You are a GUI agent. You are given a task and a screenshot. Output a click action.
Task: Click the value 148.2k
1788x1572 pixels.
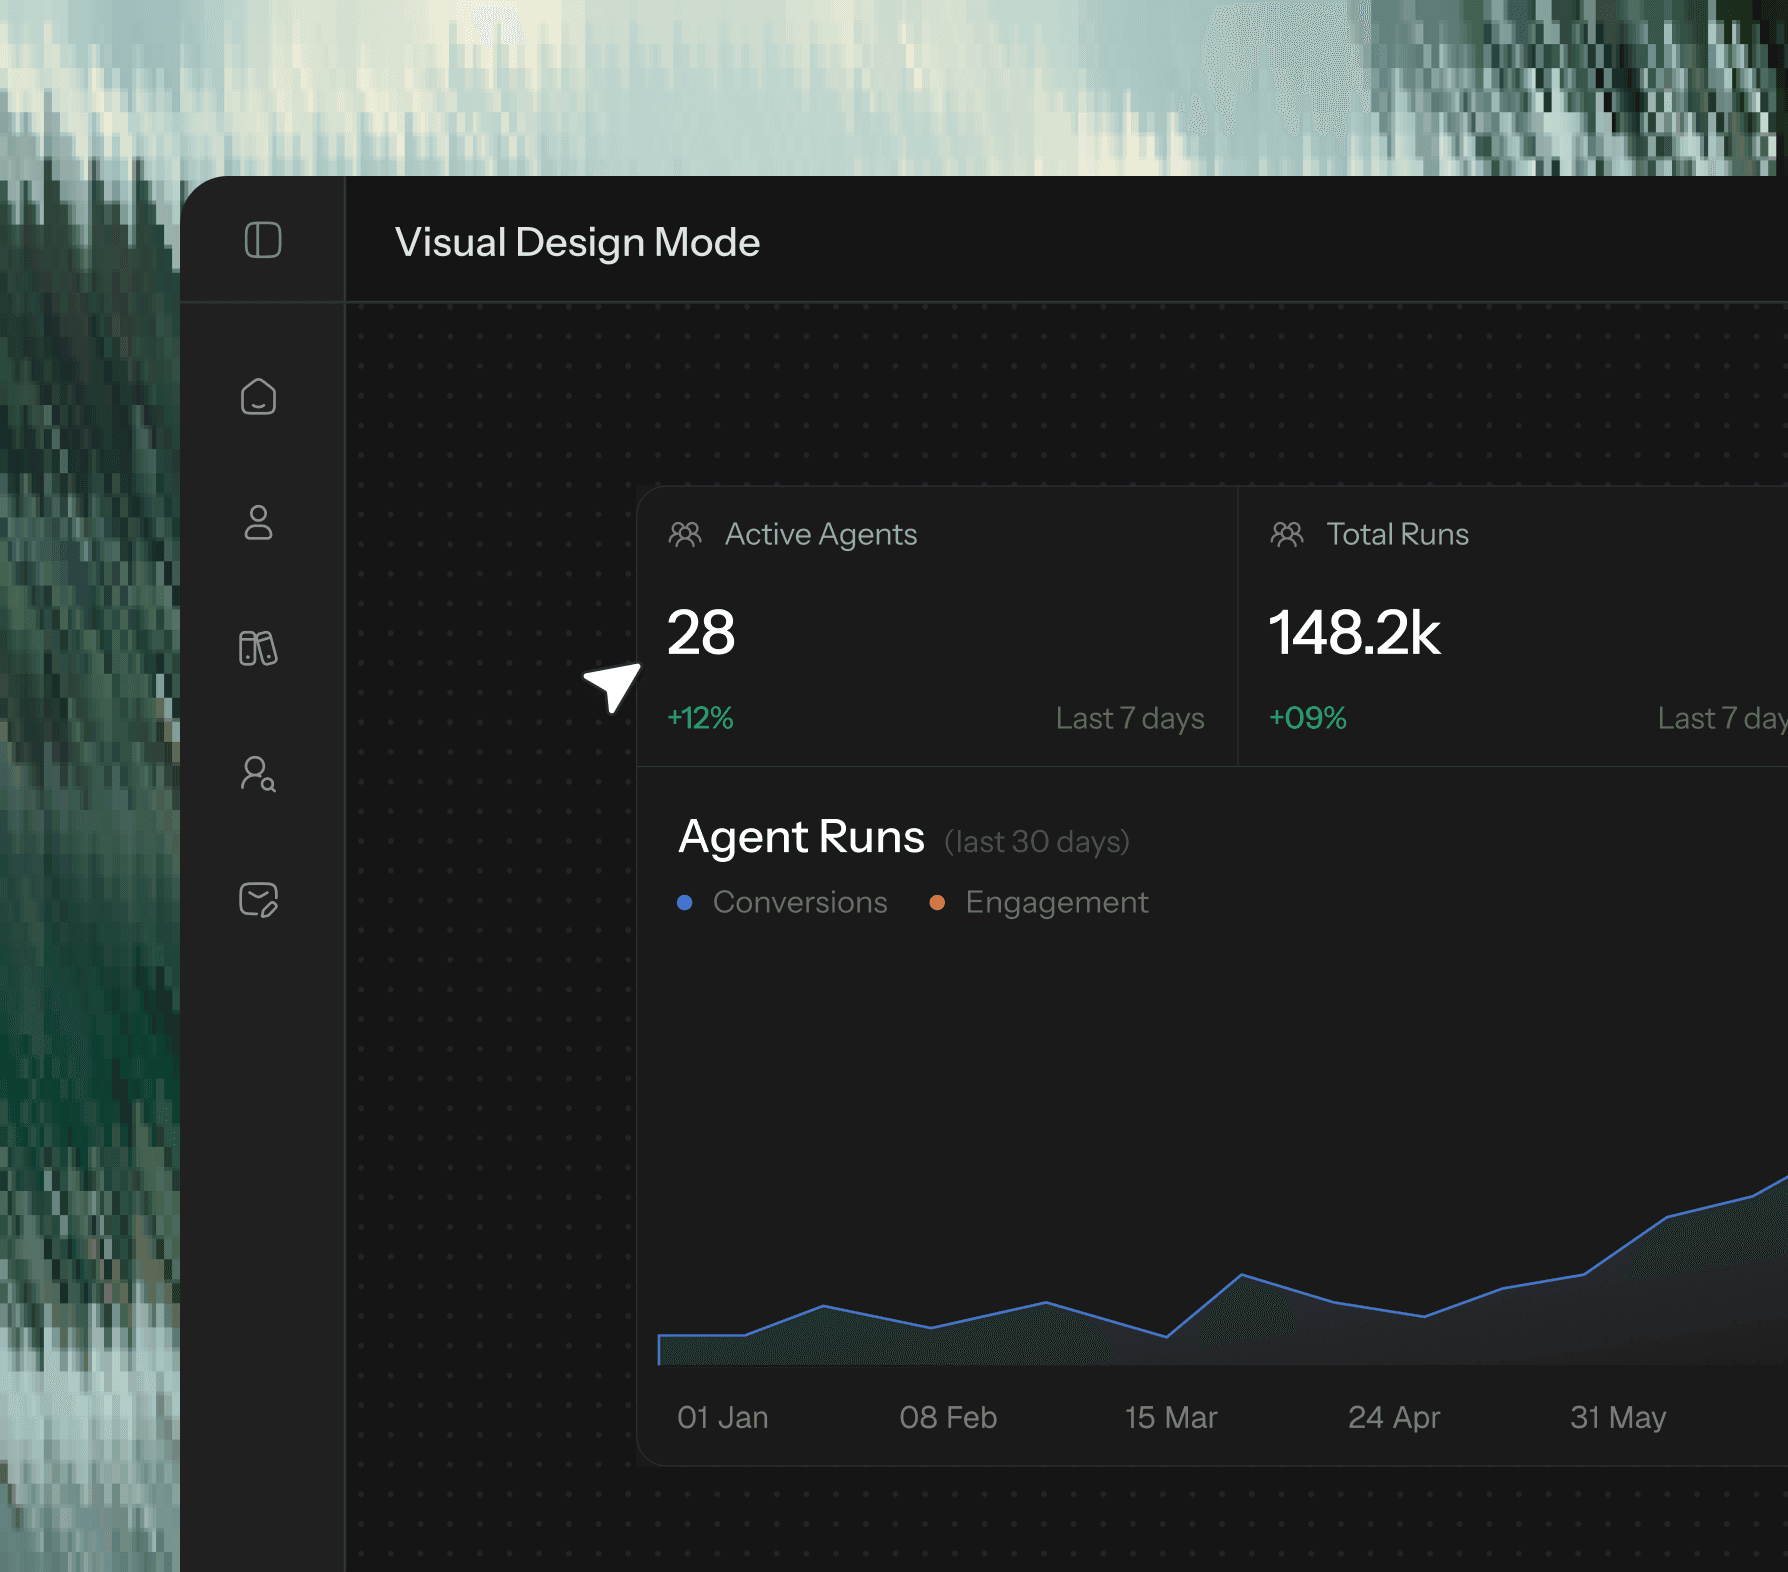(1355, 632)
